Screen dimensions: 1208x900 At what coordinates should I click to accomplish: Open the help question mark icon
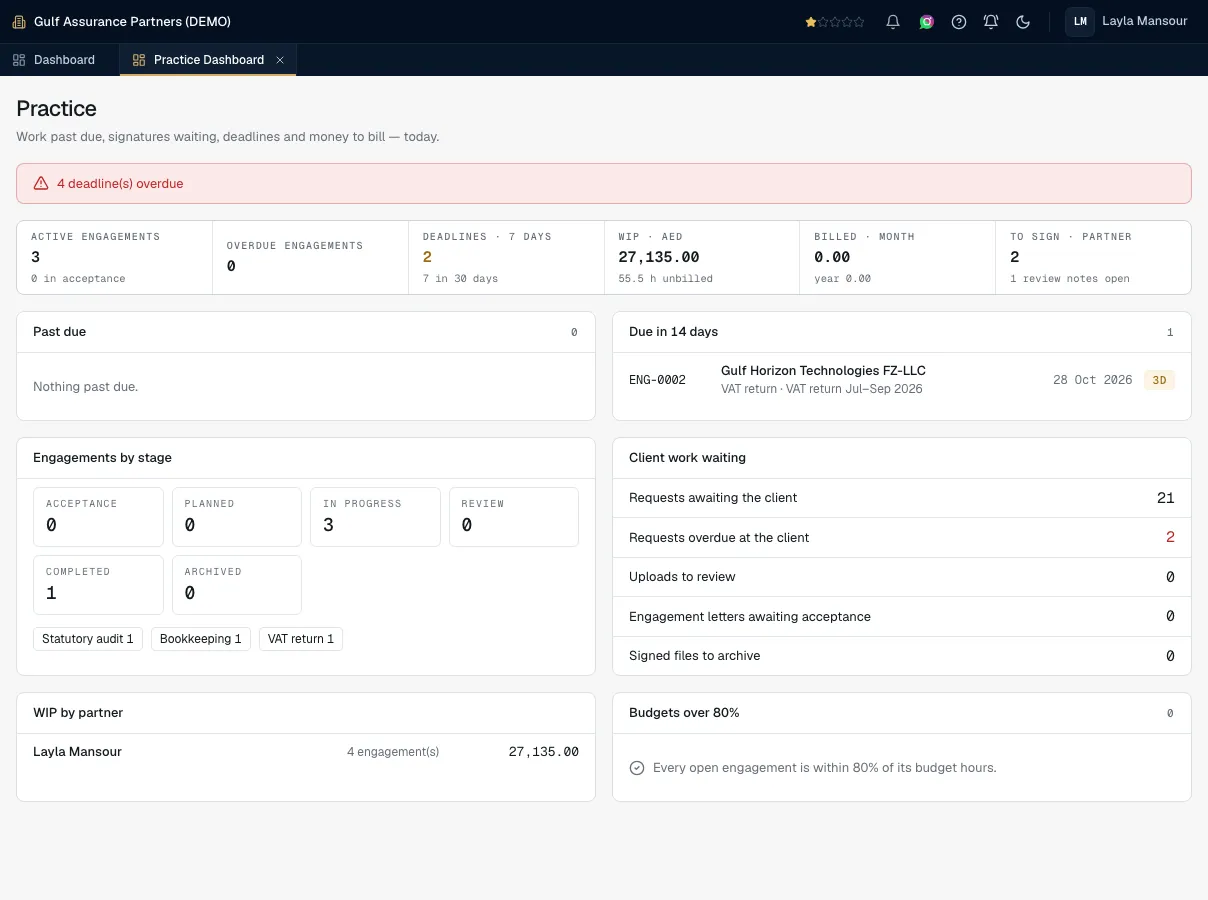(x=959, y=21)
